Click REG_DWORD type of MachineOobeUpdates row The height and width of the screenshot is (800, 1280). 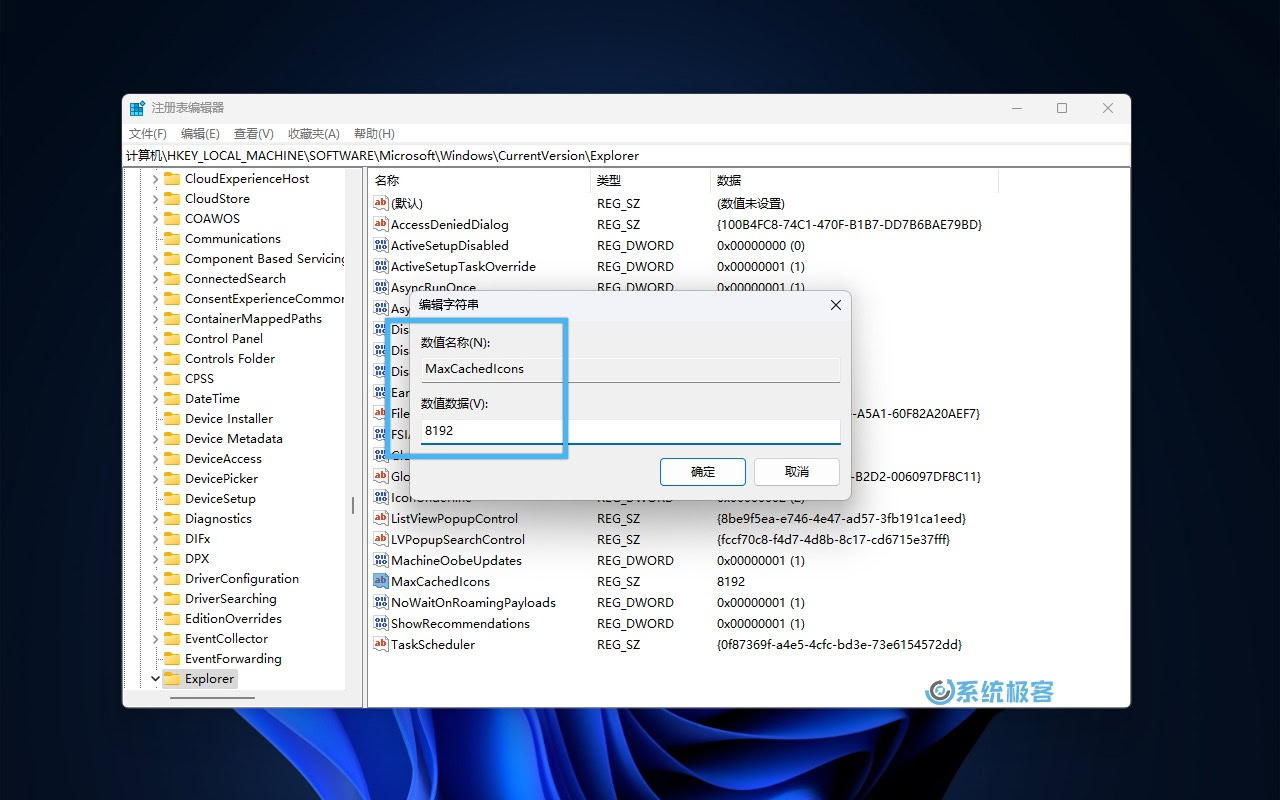point(635,560)
